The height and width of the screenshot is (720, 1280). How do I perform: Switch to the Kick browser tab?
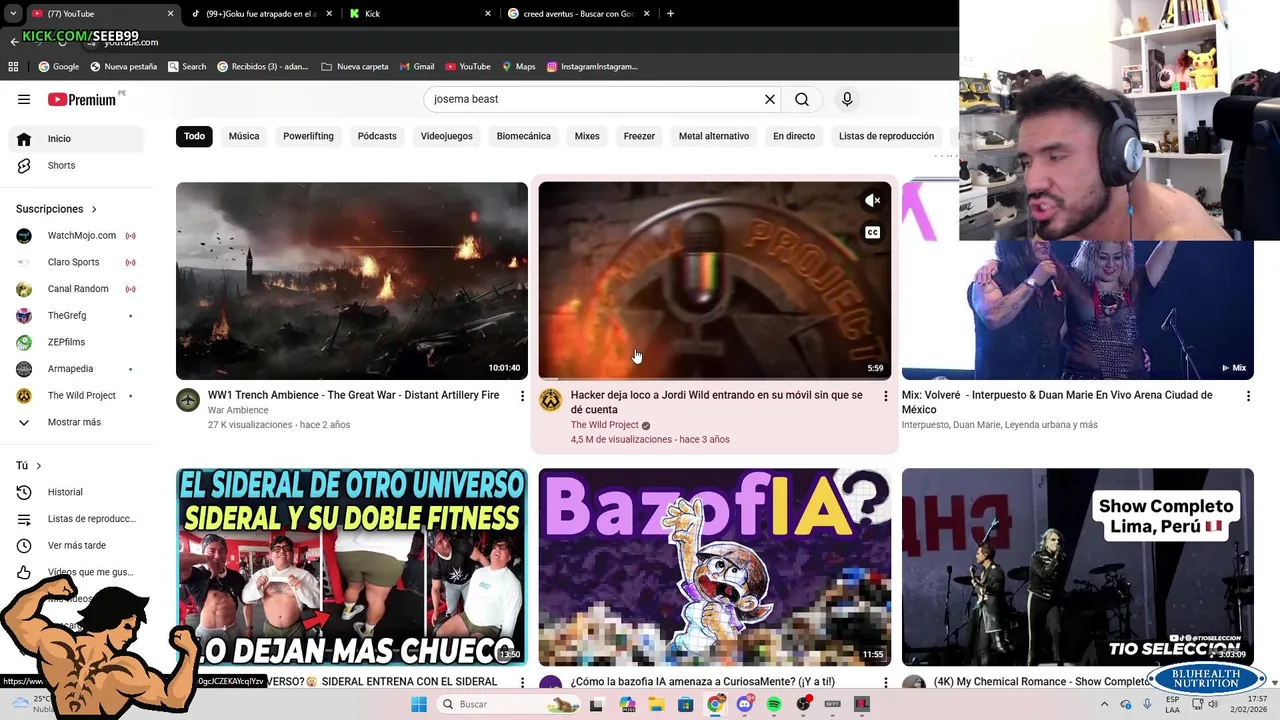pos(420,14)
